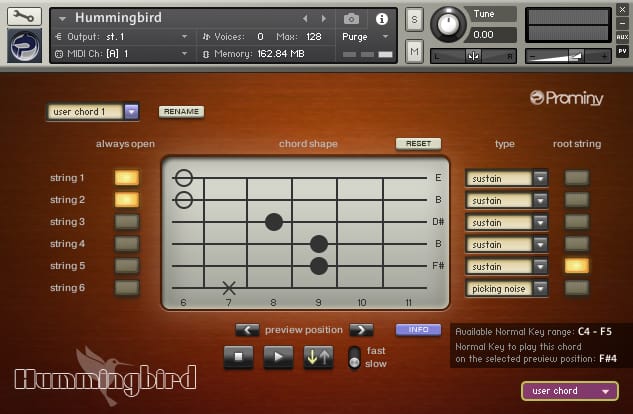Expand string 6 picking noise type dropdown
Screen dimensions: 633x414
(540, 289)
